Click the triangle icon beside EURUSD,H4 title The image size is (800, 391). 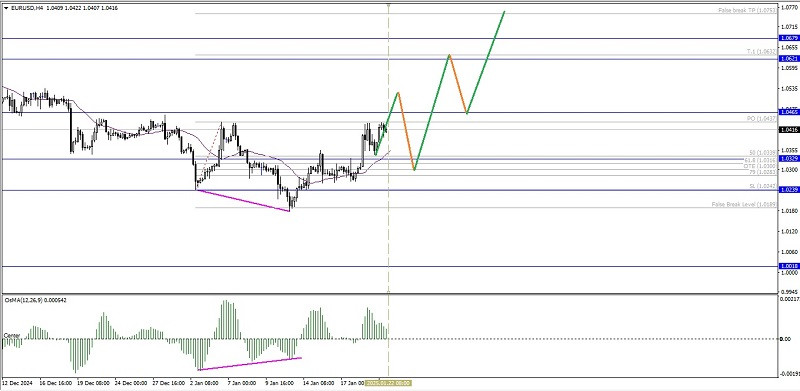pyautogui.click(x=5, y=8)
